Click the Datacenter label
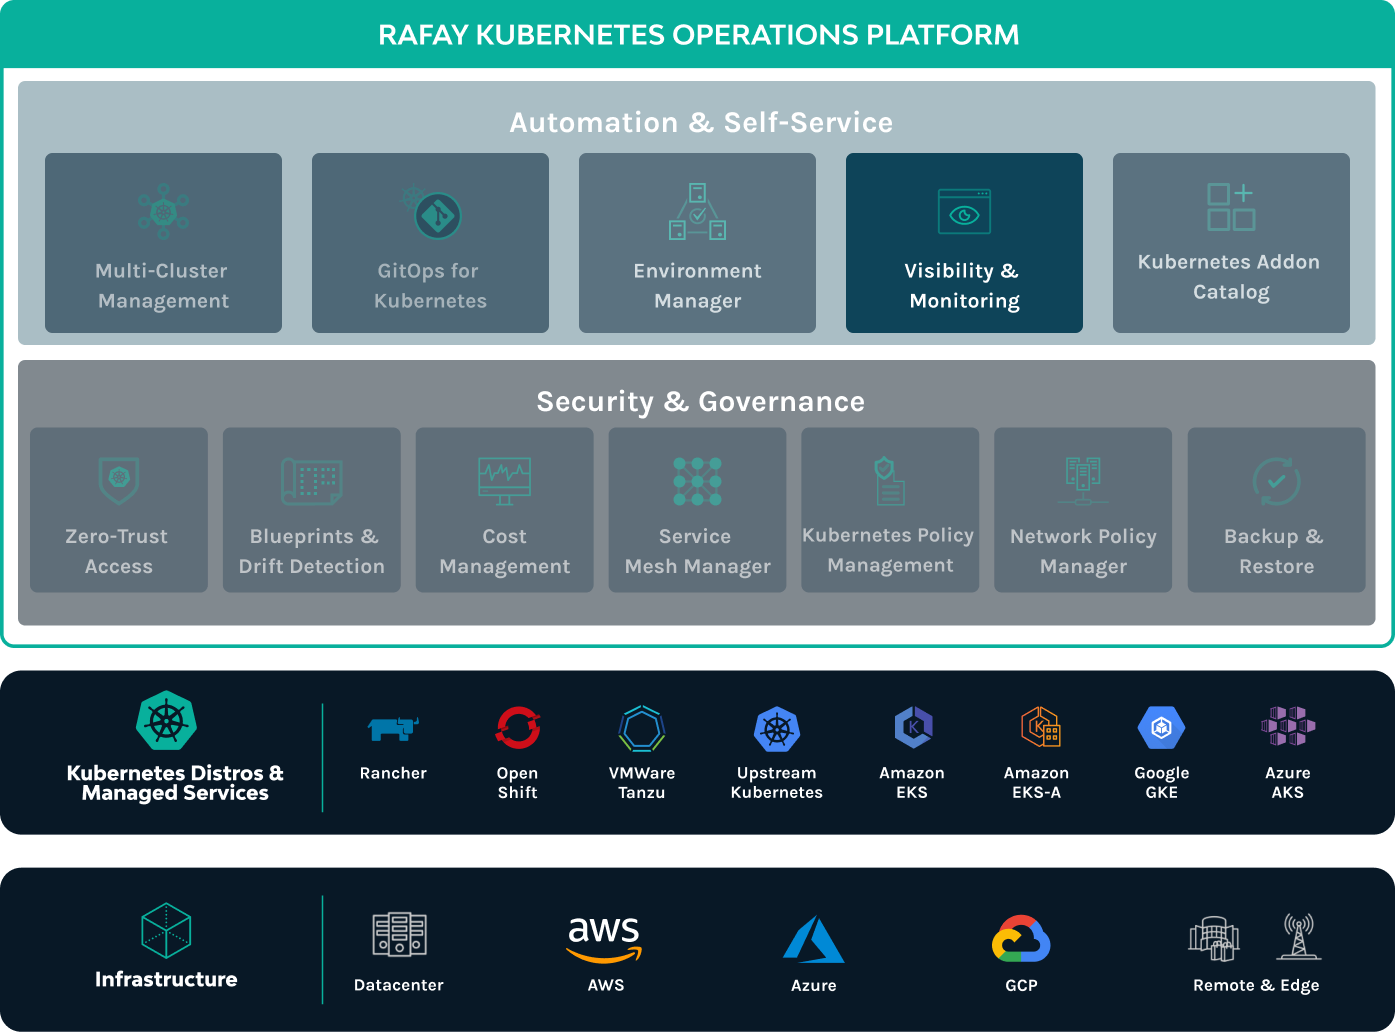1395x1032 pixels. [x=398, y=985]
